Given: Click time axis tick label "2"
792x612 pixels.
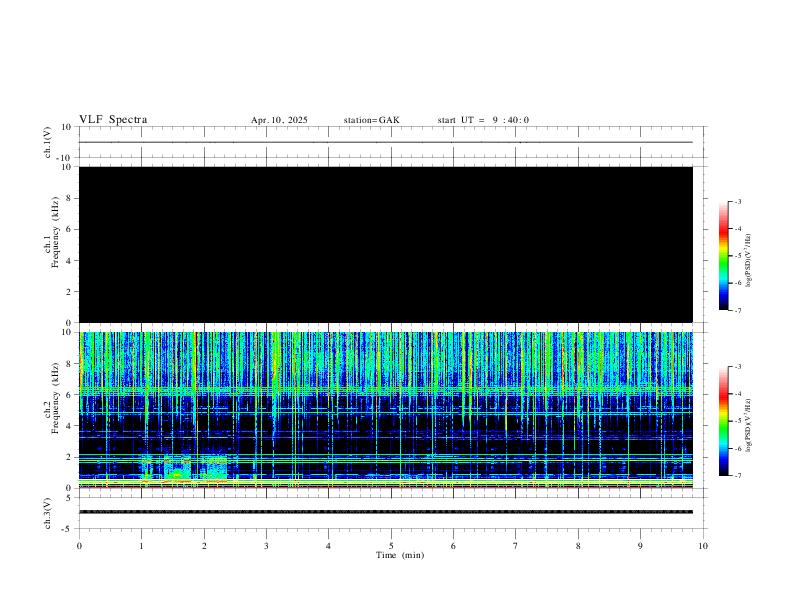Looking at the screenshot, I should coord(204,546).
